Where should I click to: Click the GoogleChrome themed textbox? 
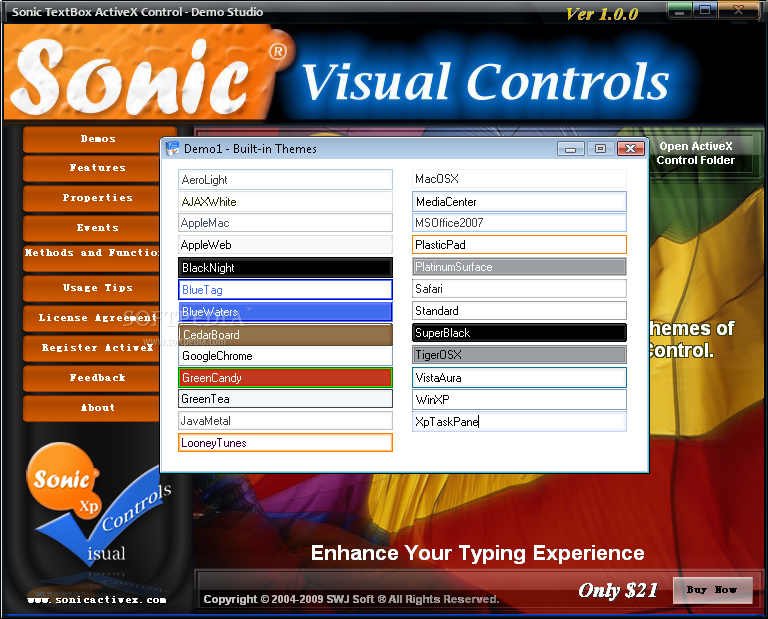pyautogui.click(x=285, y=356)
